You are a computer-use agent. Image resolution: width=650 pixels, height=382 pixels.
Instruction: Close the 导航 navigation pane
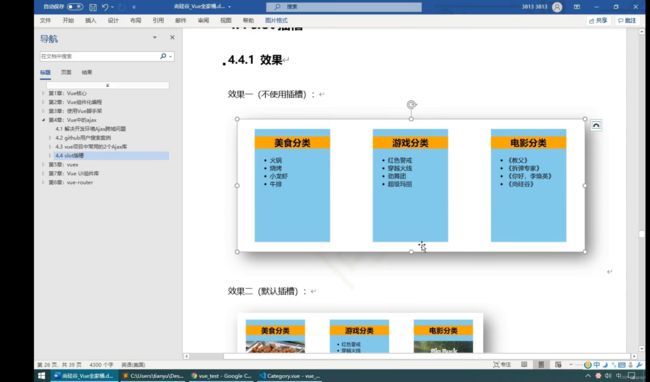[172, 37]
